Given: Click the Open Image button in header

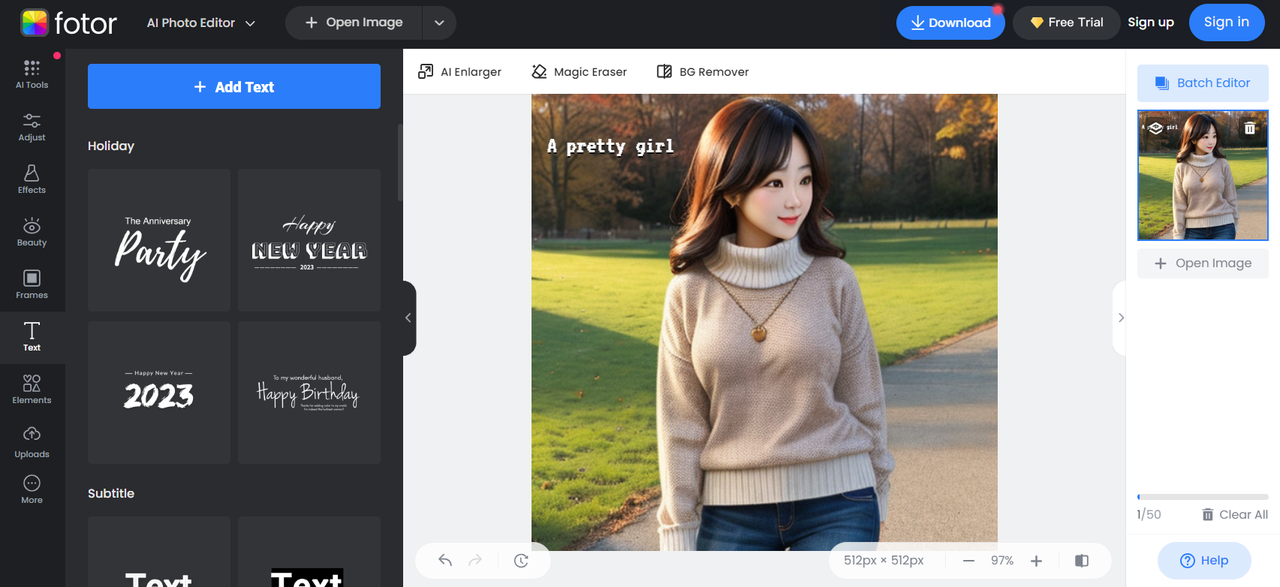Looking at the screenshot, I should pos(354,22).
